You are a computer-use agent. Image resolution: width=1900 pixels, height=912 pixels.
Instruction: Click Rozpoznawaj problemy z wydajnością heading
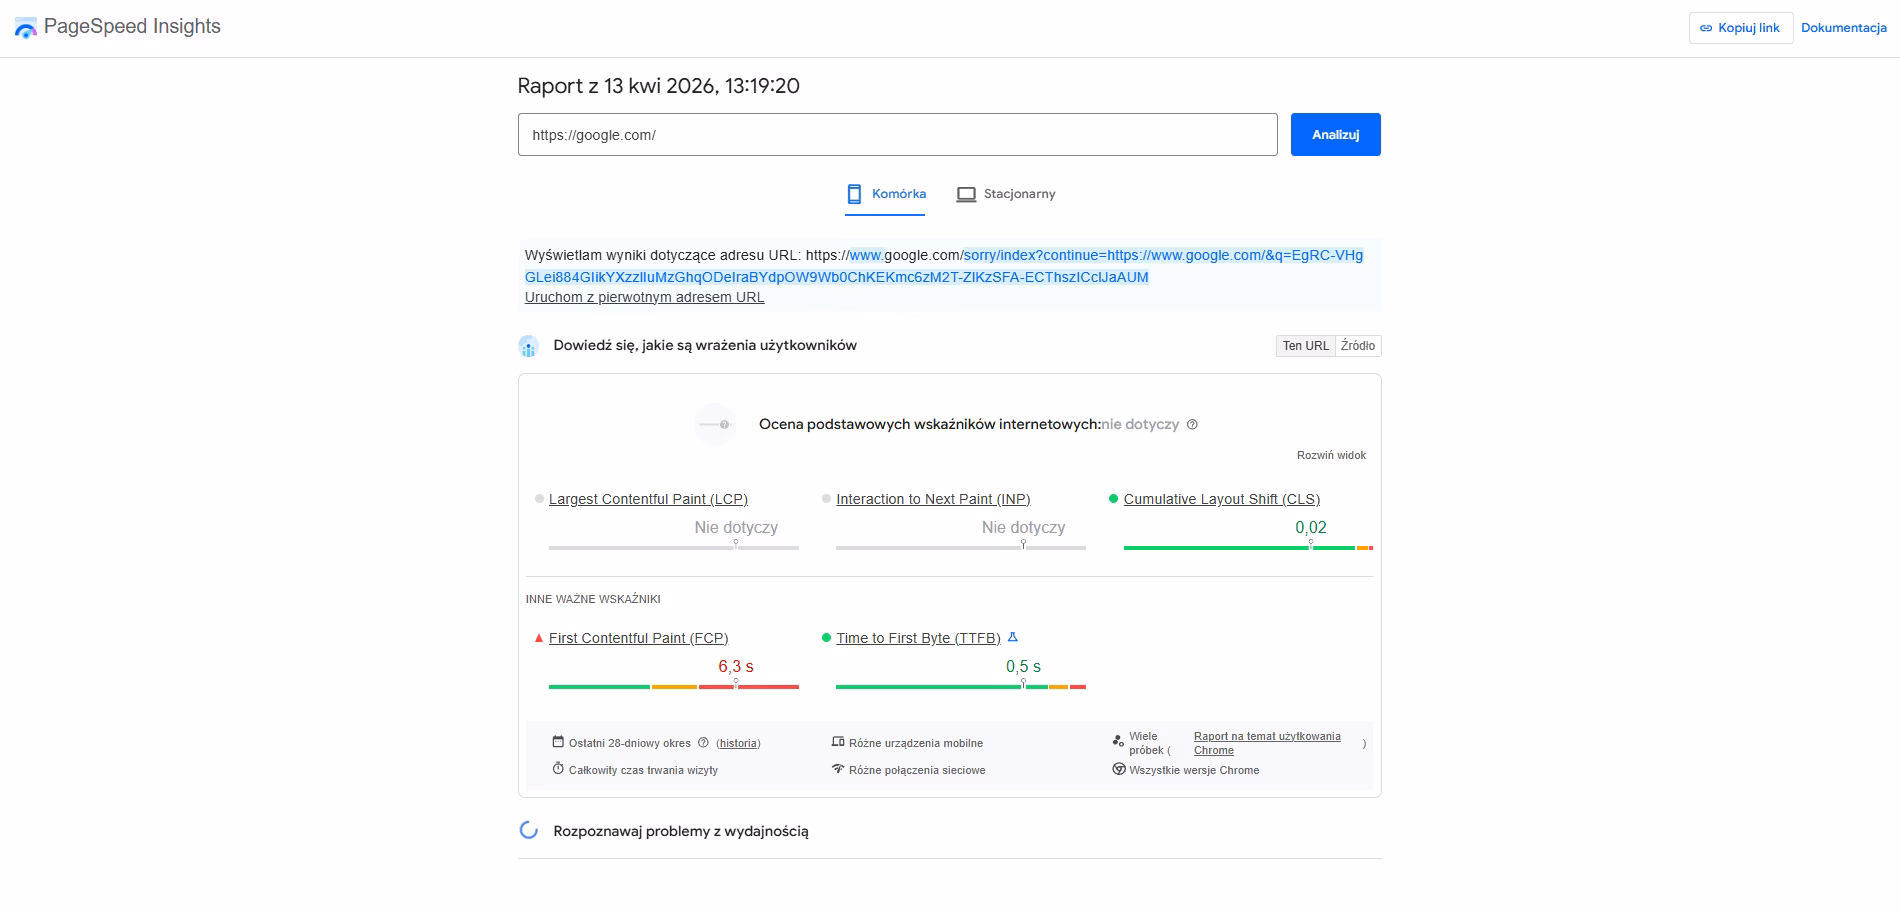click(x=681, y=831)
